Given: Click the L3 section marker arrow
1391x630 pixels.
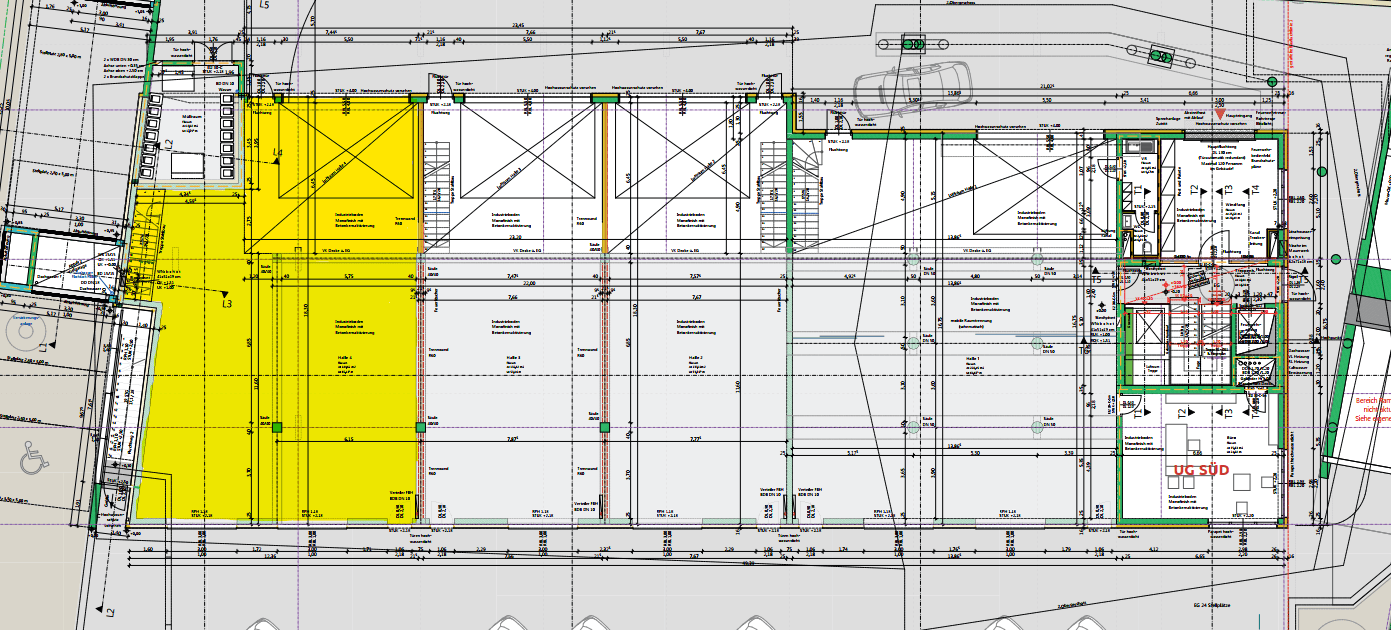Looking at the screenshot, I should (x=225, y=299).
